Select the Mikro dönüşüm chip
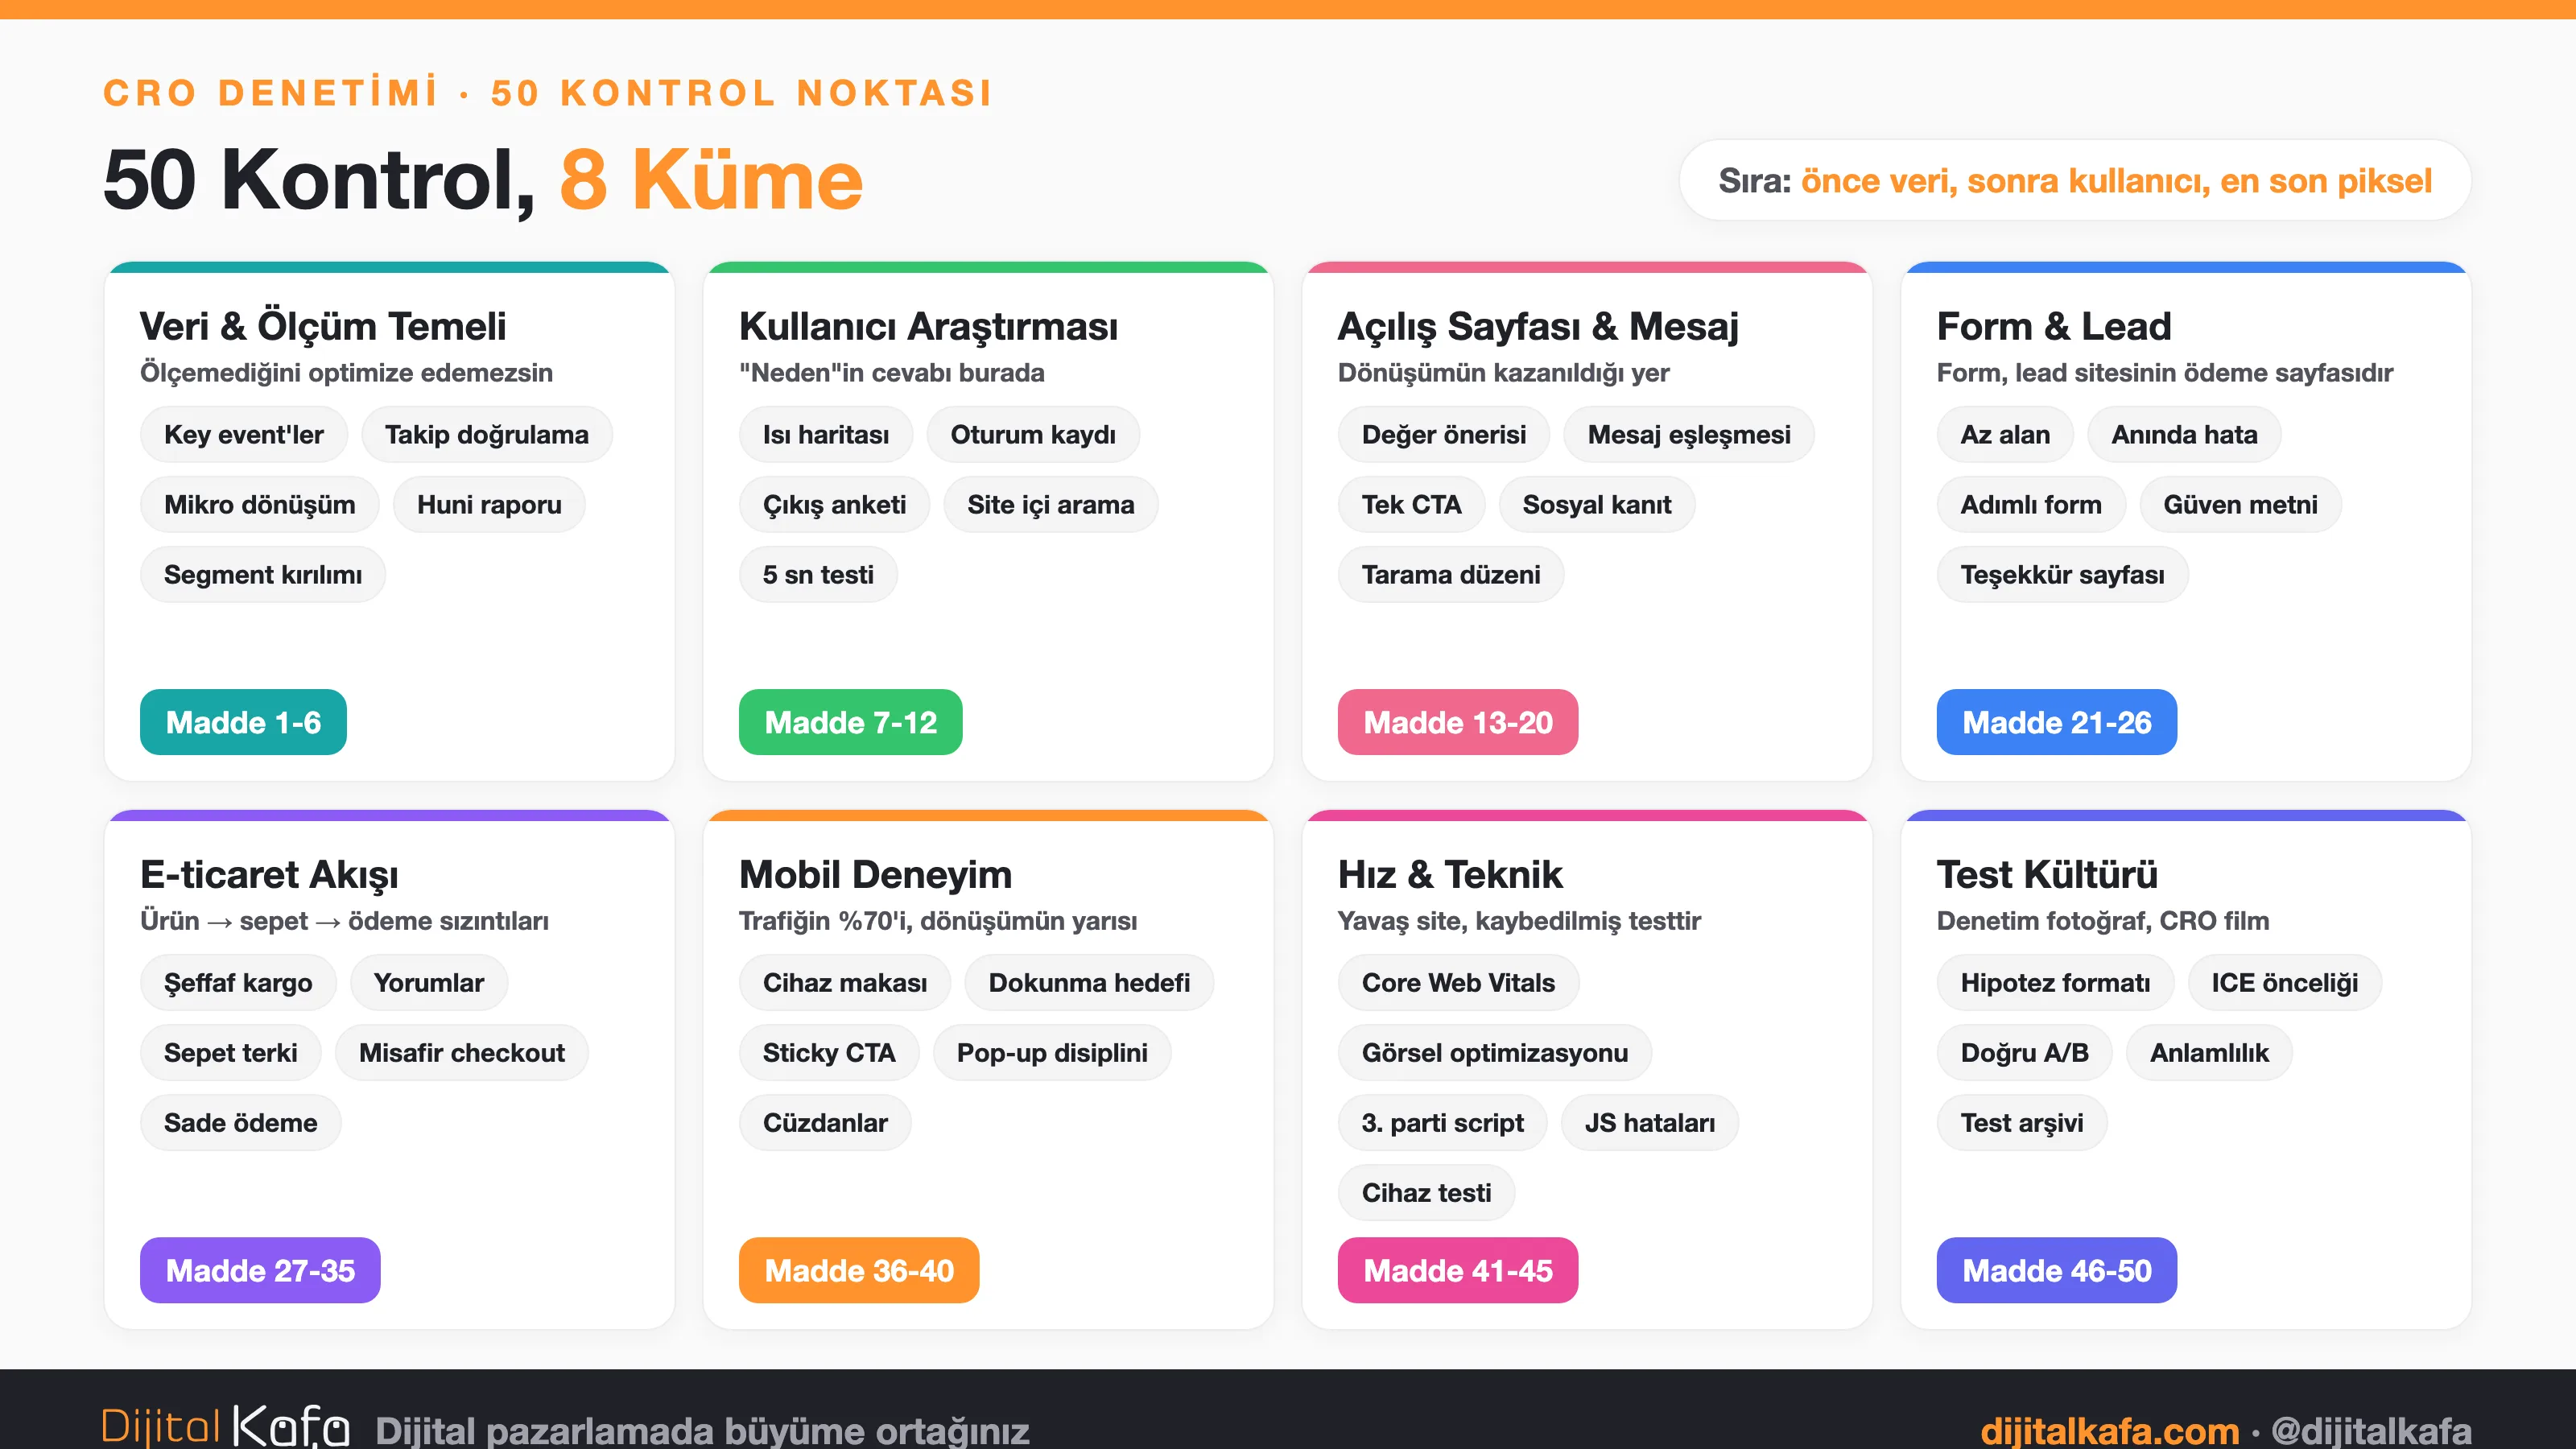The width and height of the screenshot is (2576, 1449). (x=260, y=504)
